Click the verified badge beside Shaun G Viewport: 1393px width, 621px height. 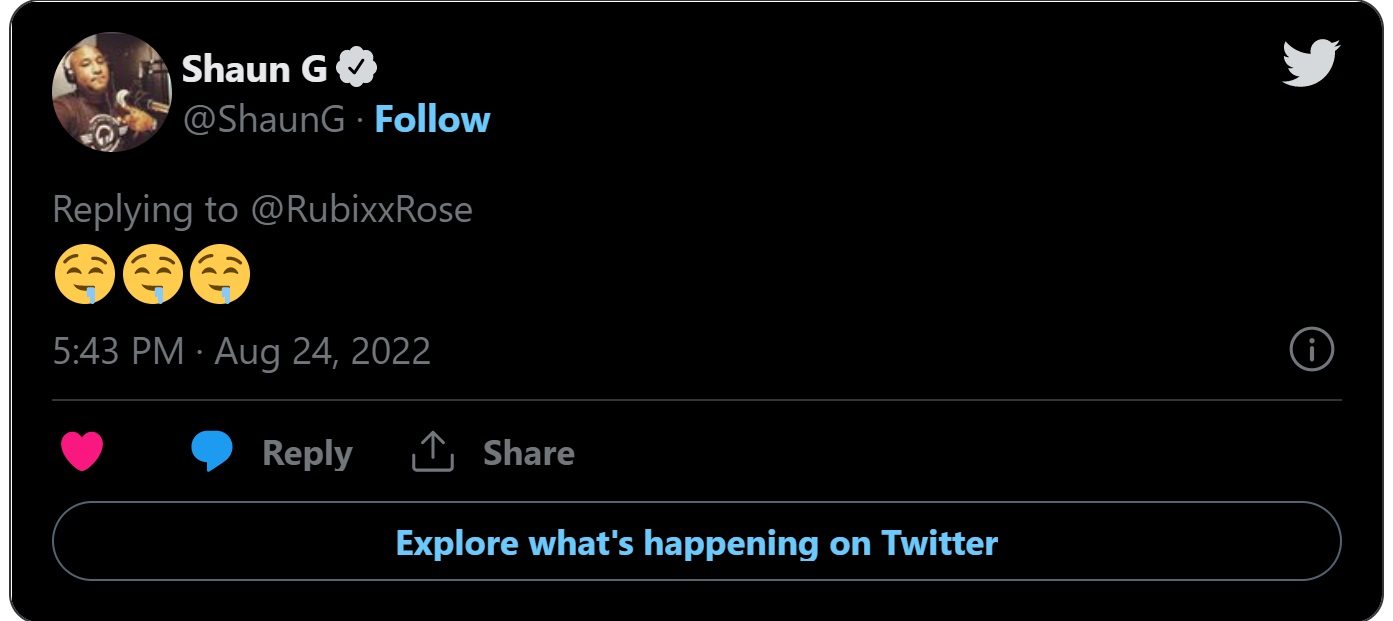tap(356, 68)
